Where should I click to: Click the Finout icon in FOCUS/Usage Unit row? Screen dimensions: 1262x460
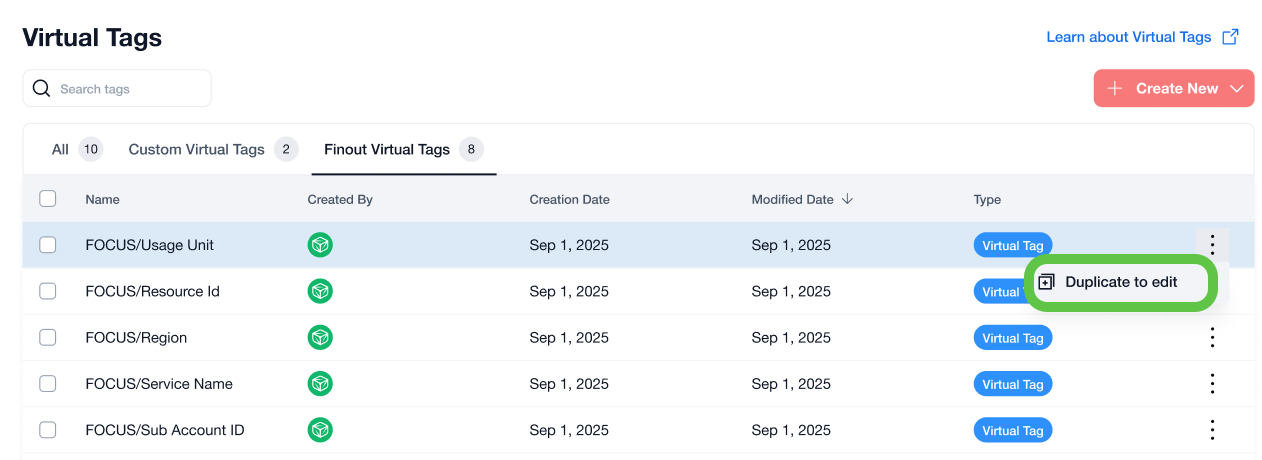click(320, 245)
